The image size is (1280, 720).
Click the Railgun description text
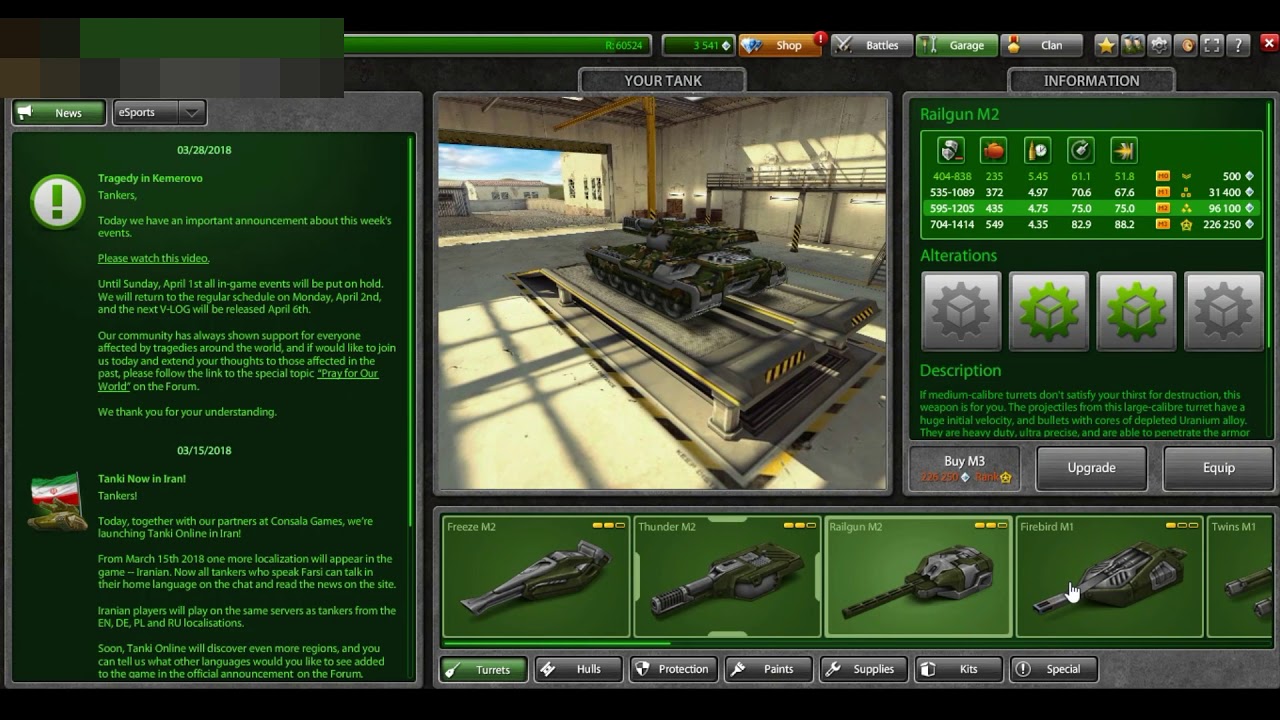tap(1086, 413)
